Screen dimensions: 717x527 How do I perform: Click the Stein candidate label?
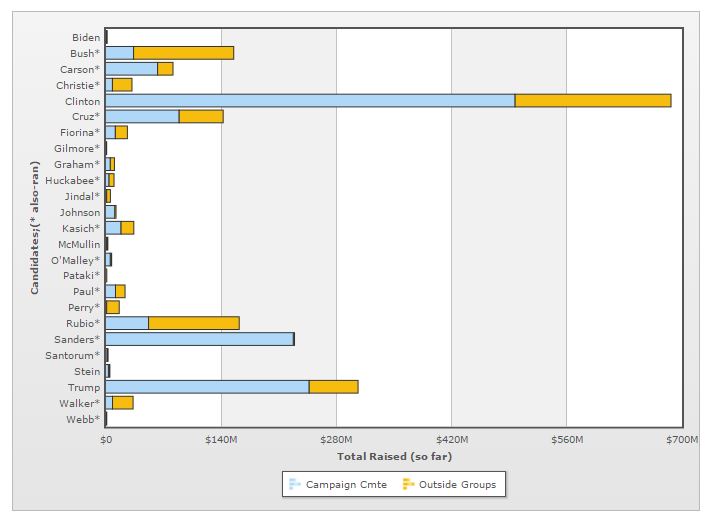87,371
